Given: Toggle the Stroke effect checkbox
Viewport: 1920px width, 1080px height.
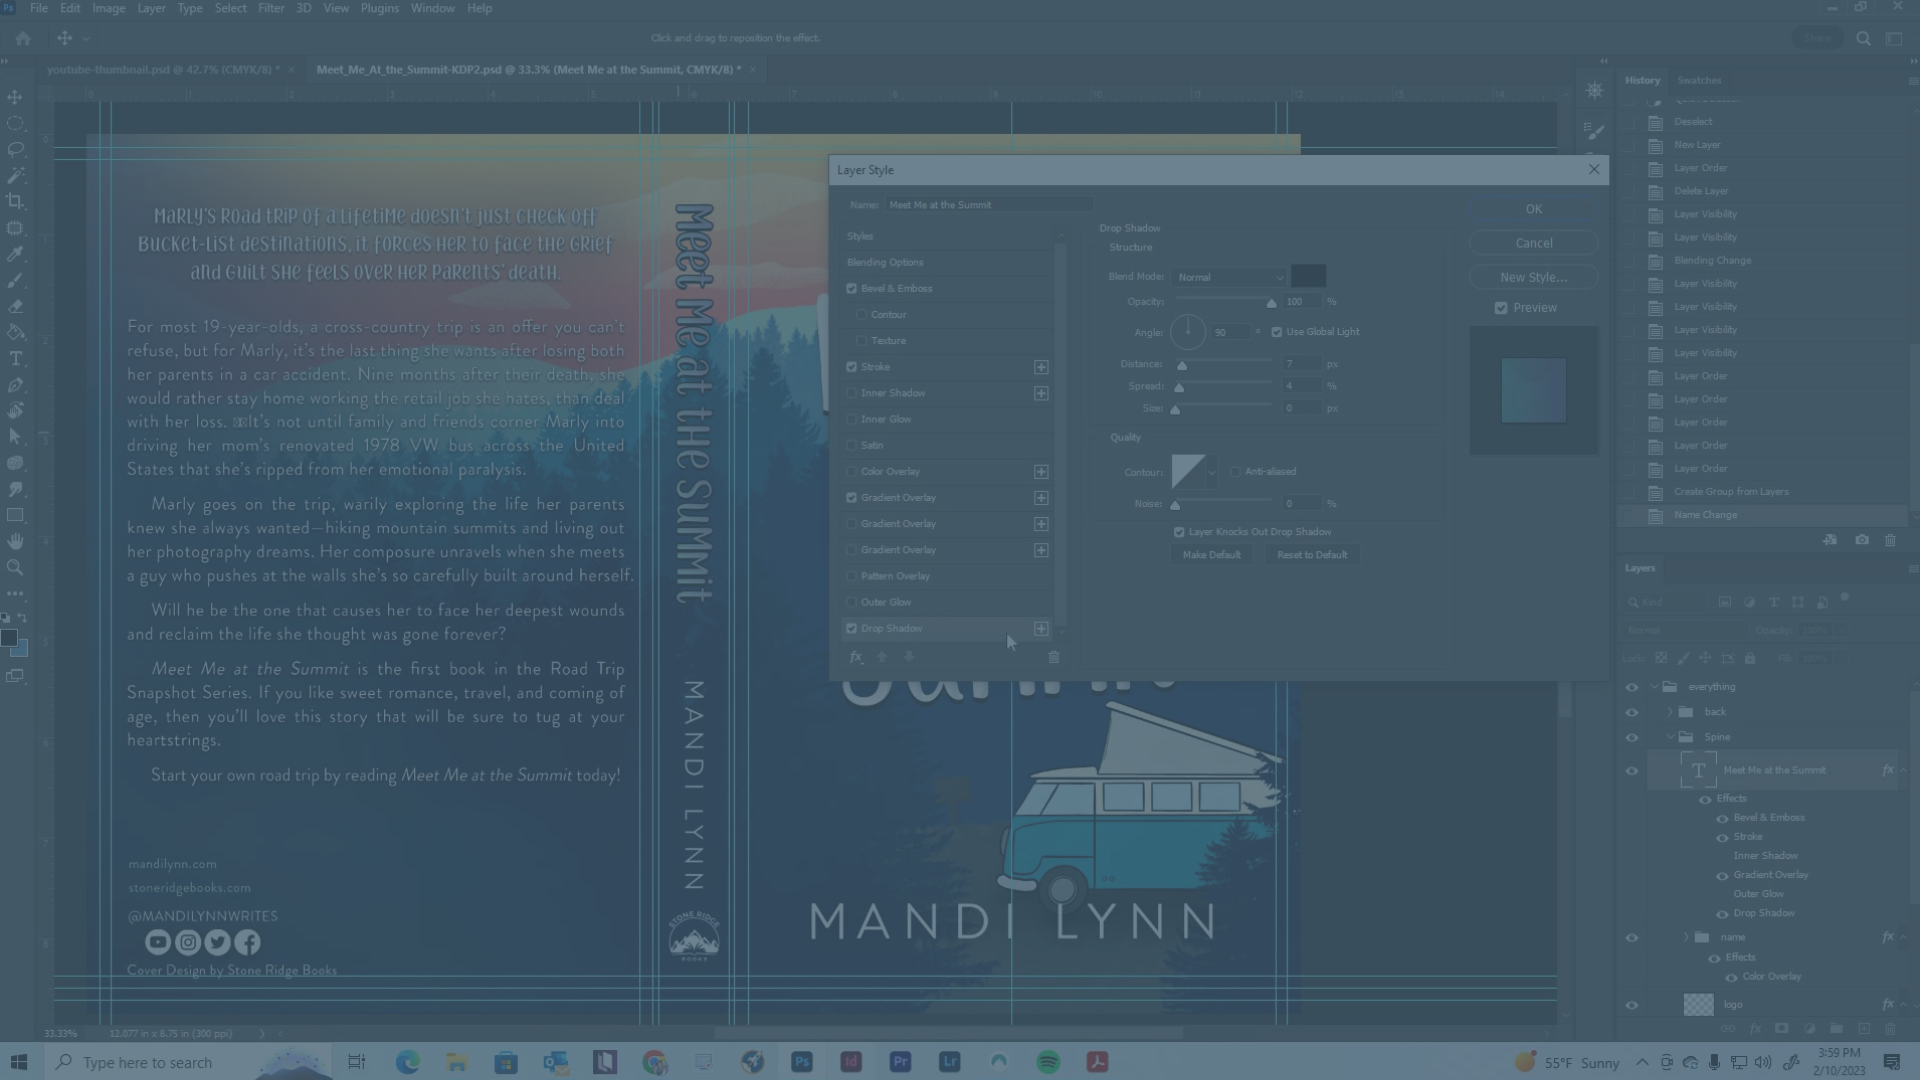Looking at the screenshot, I should pos(852,367).
